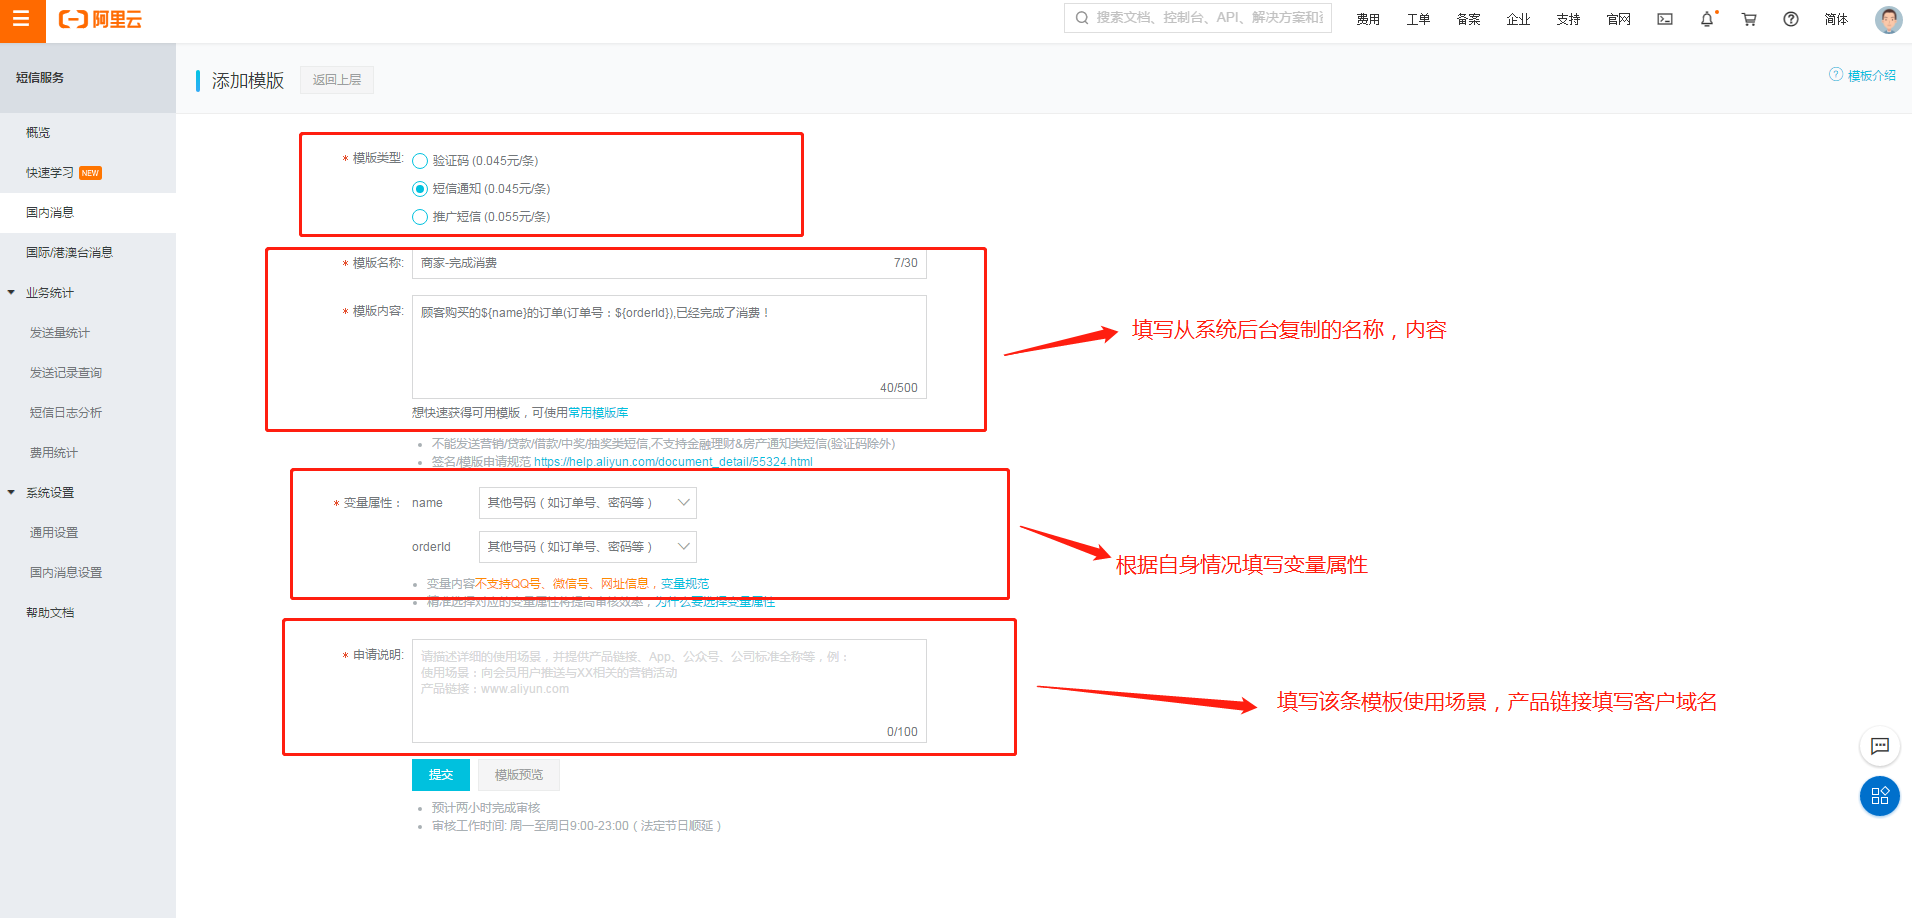Go to 快速学习 in the sidebar

(x=50, y=173)
